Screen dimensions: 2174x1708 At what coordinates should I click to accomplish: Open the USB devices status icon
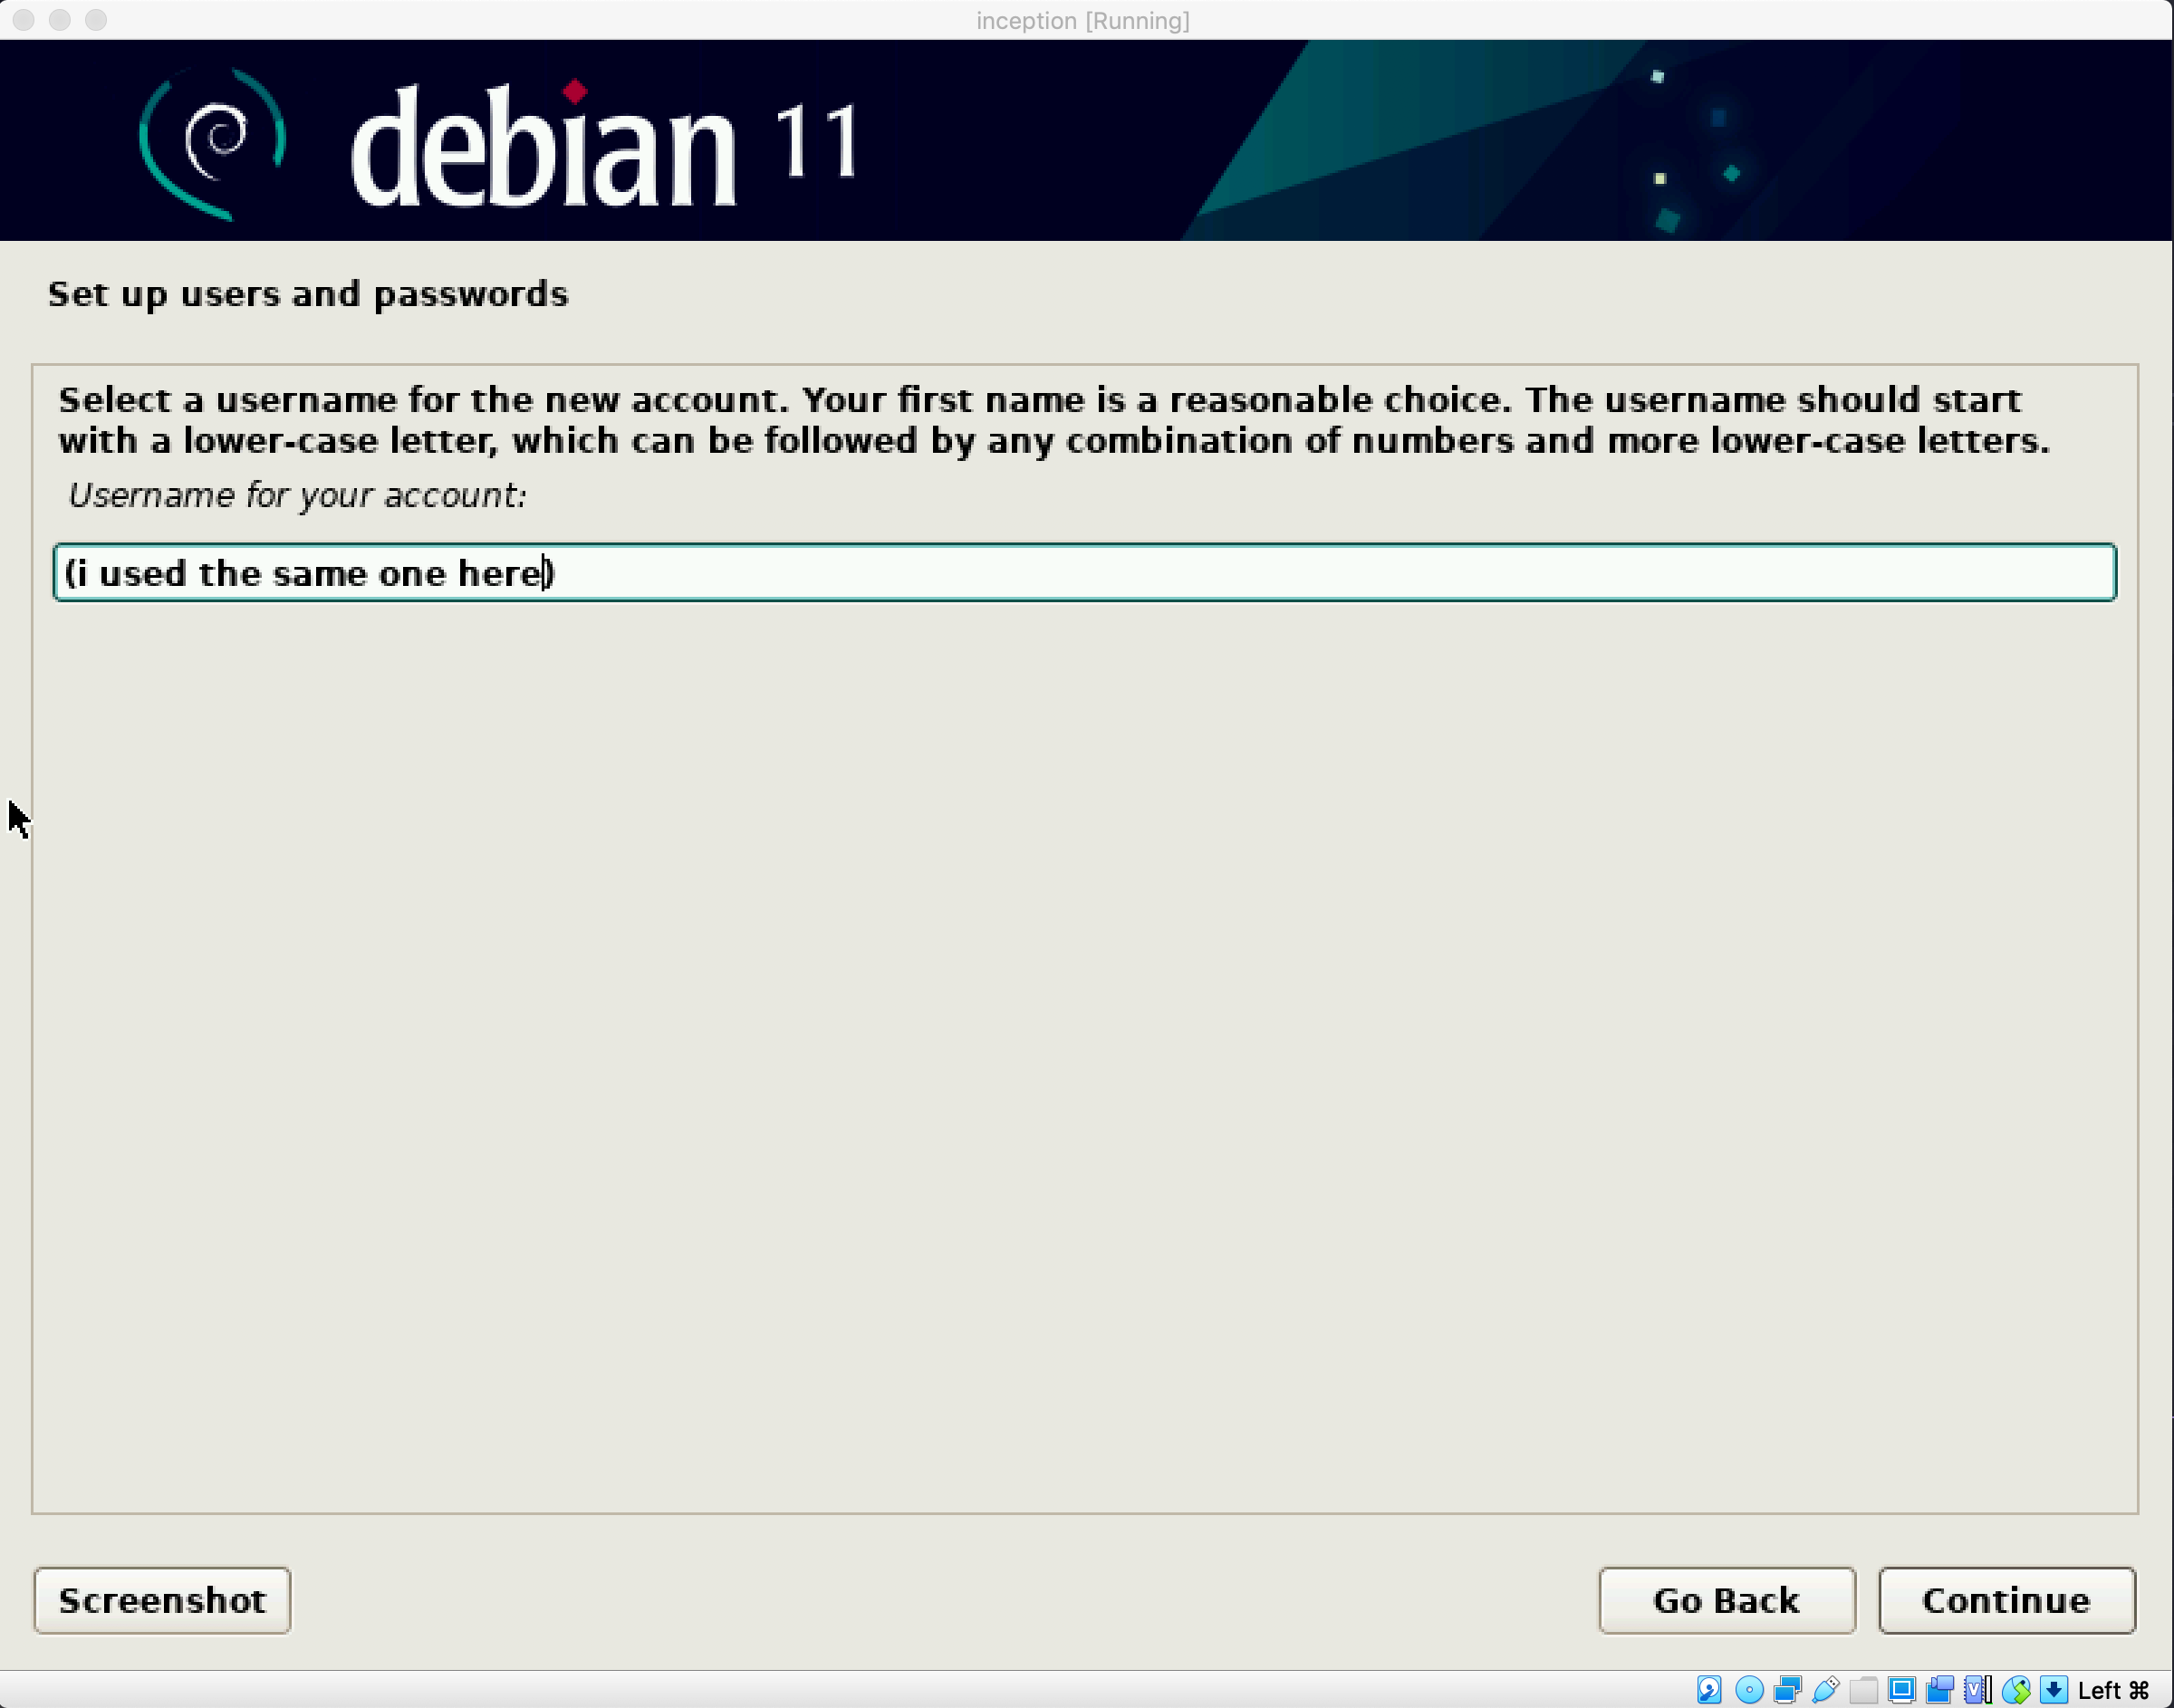1825,1690
